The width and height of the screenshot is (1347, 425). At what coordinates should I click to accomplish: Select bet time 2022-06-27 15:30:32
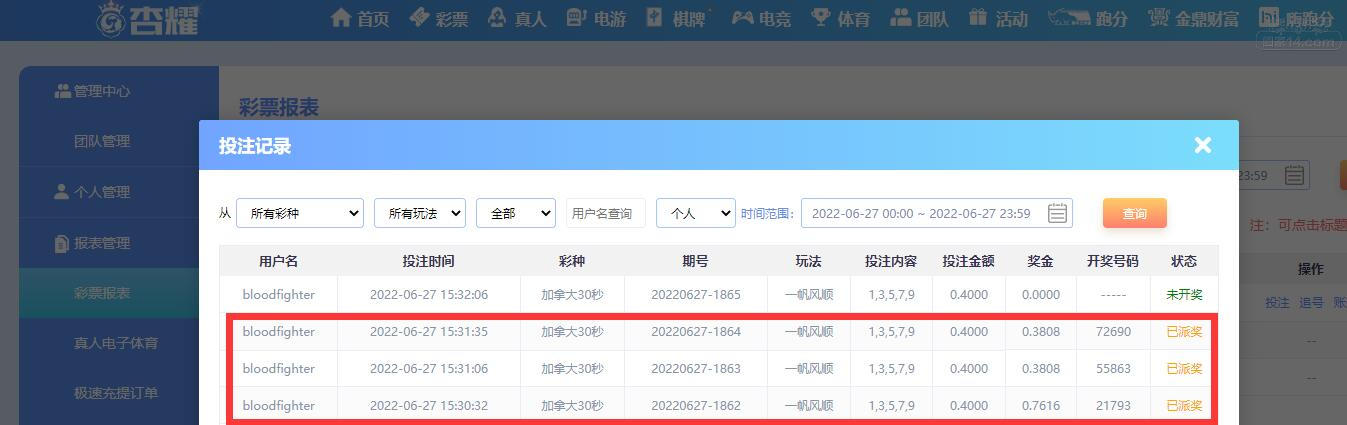pos(429,406)
